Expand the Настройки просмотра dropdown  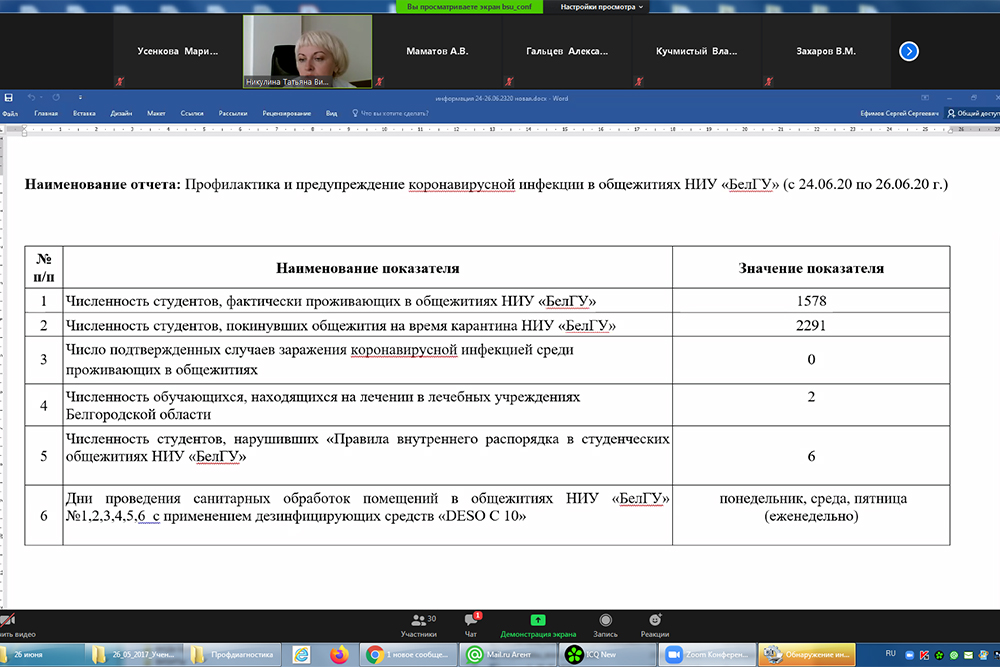click(x=603, y=6)
